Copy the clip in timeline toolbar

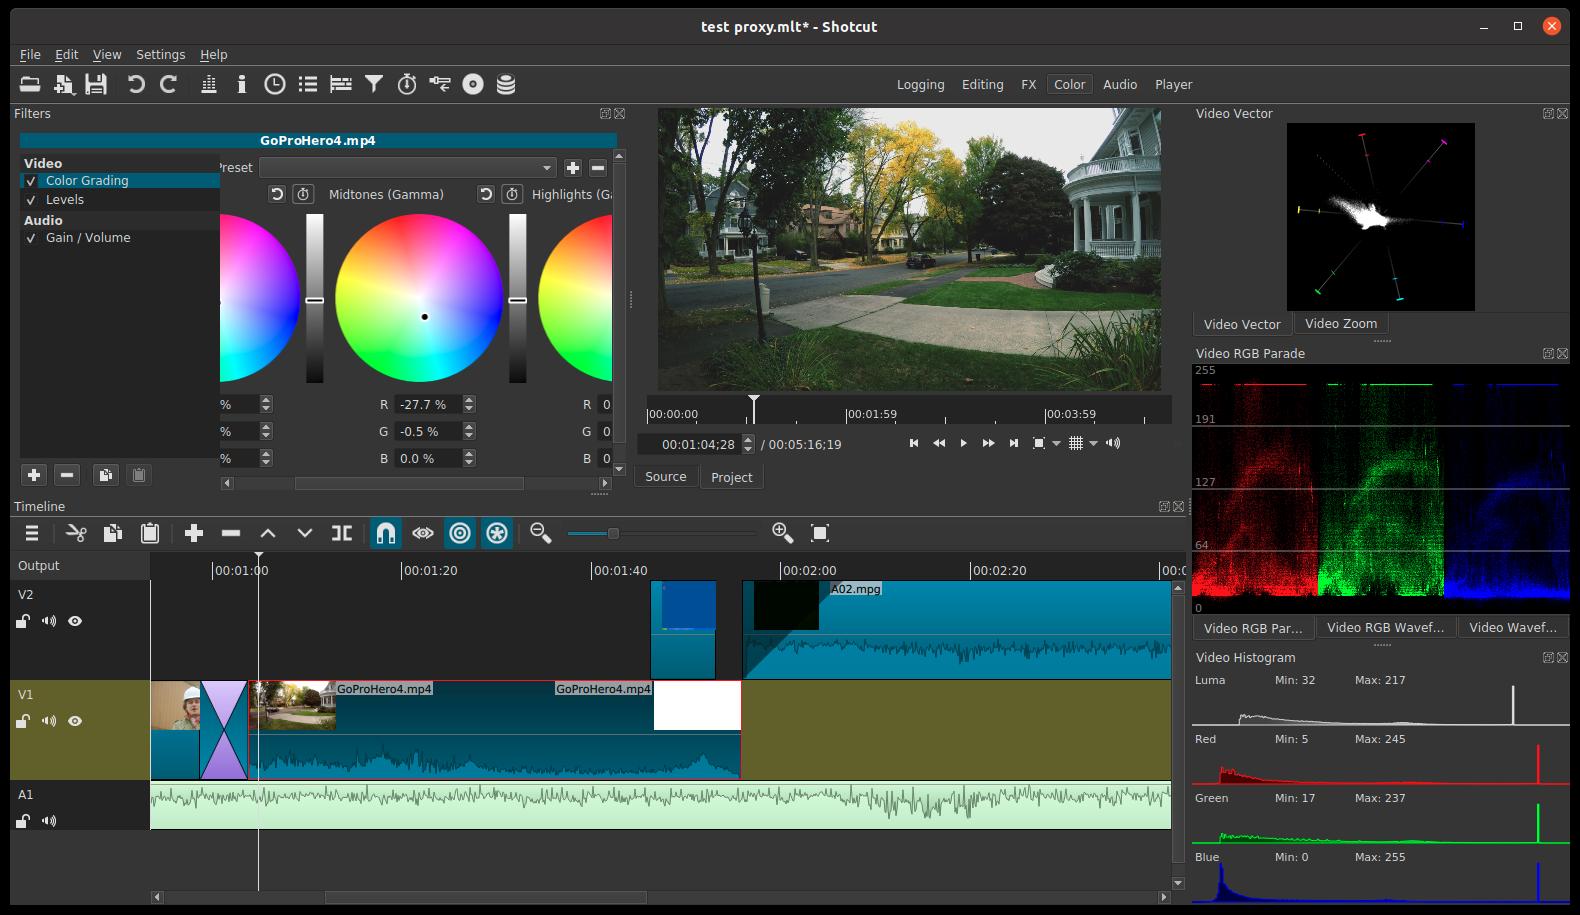(x=113, y=533)
